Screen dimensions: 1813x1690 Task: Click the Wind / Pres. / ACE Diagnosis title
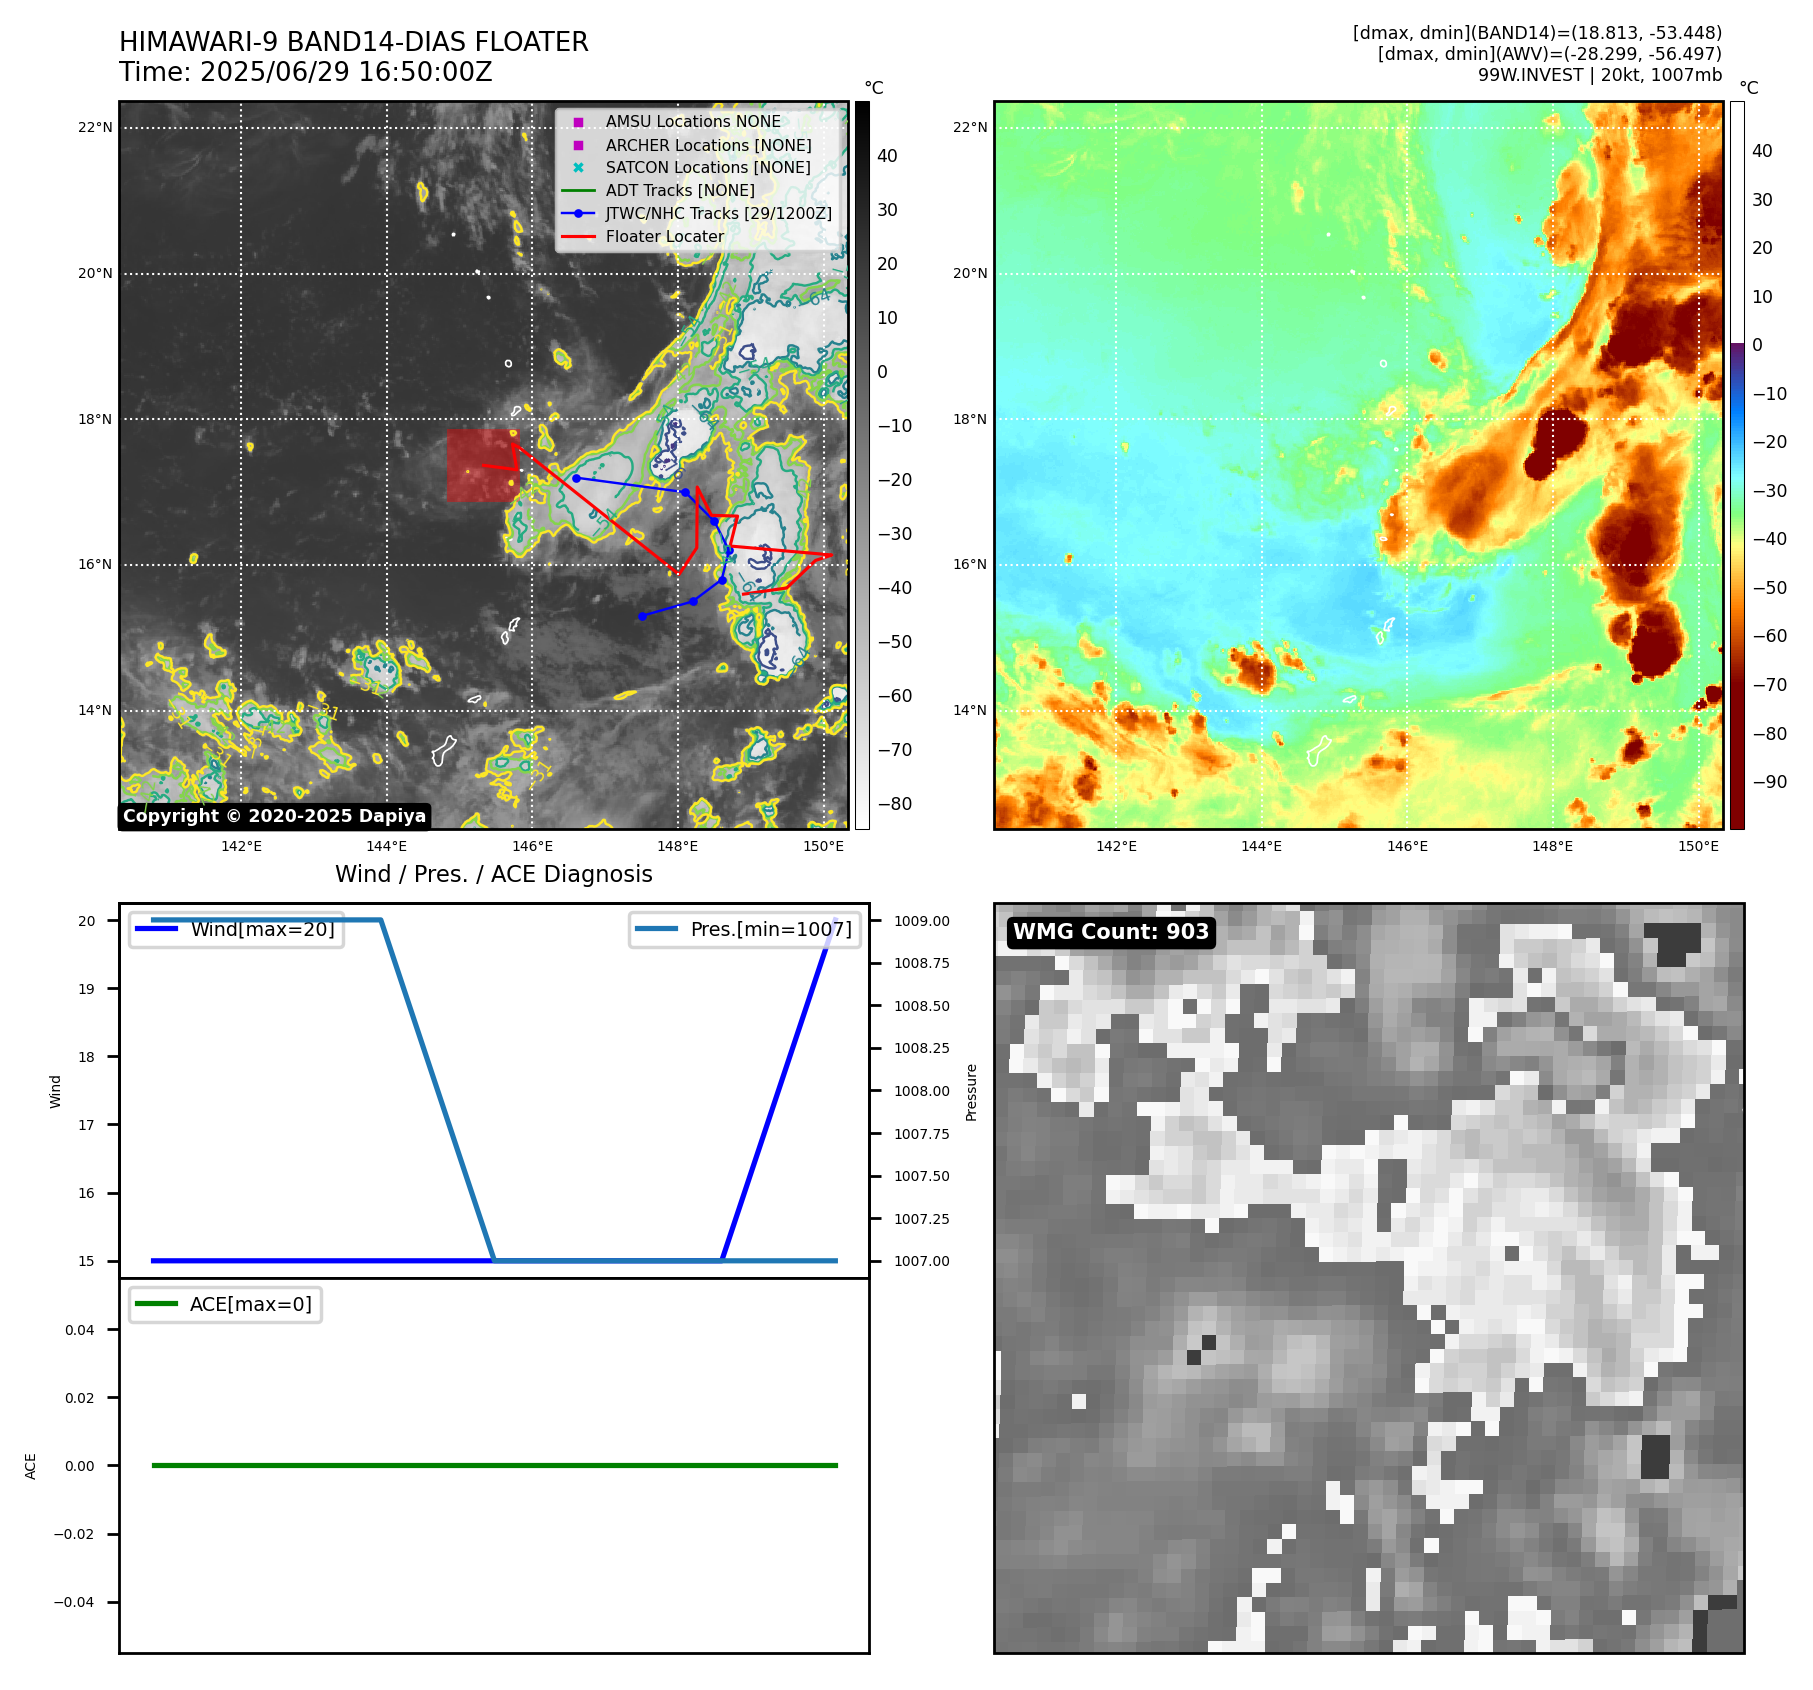(494, 874)
